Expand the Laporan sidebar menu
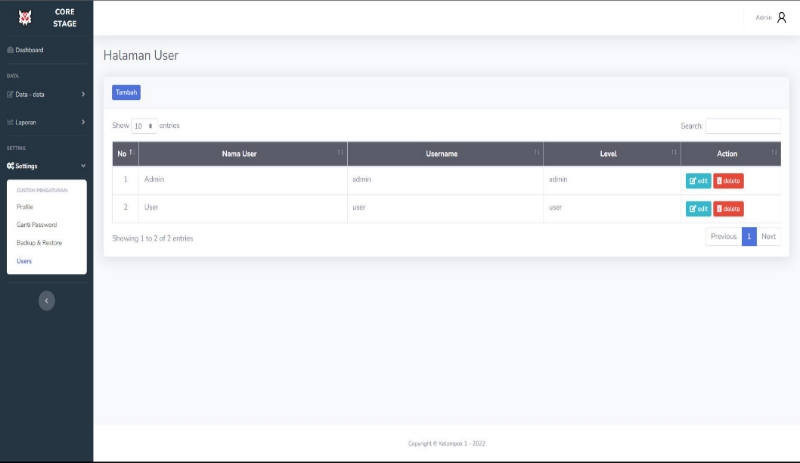Viewport: 800px width, 463px height. click(x=45, y=122)
